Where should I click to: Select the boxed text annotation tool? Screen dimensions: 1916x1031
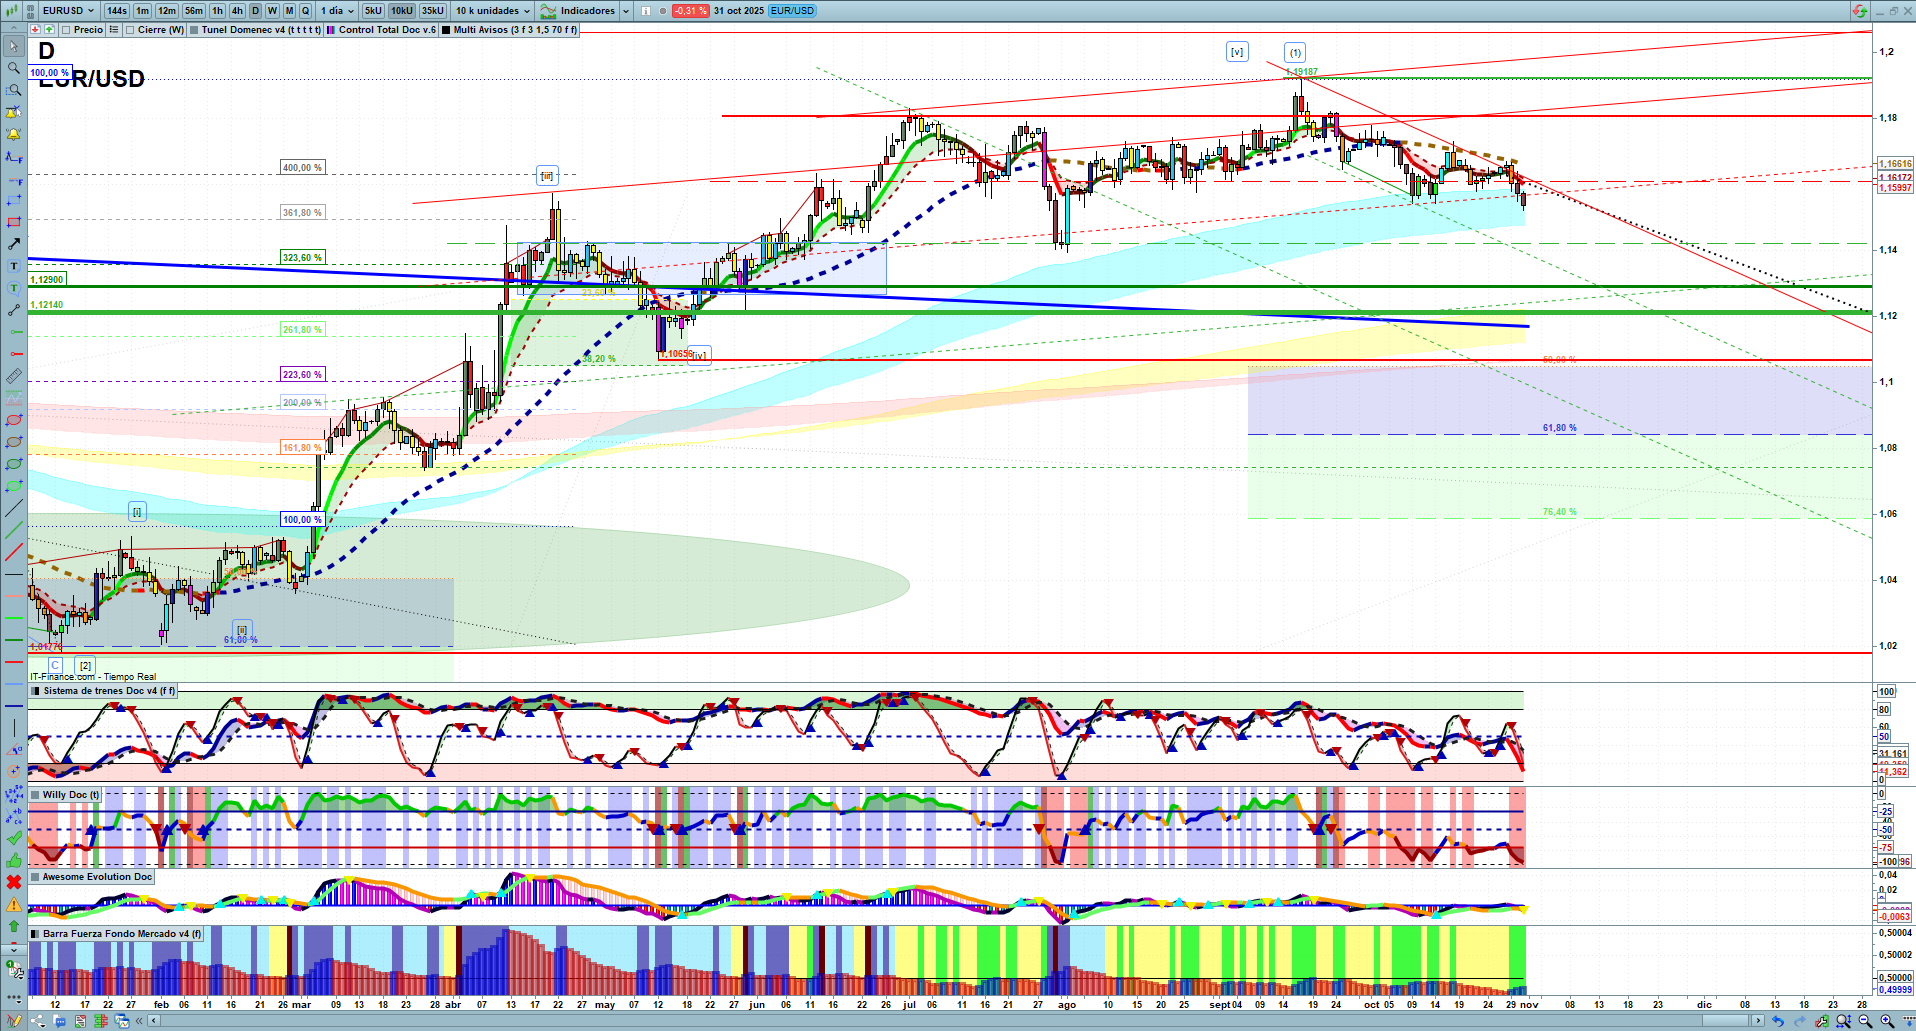(x=14, y=266)
